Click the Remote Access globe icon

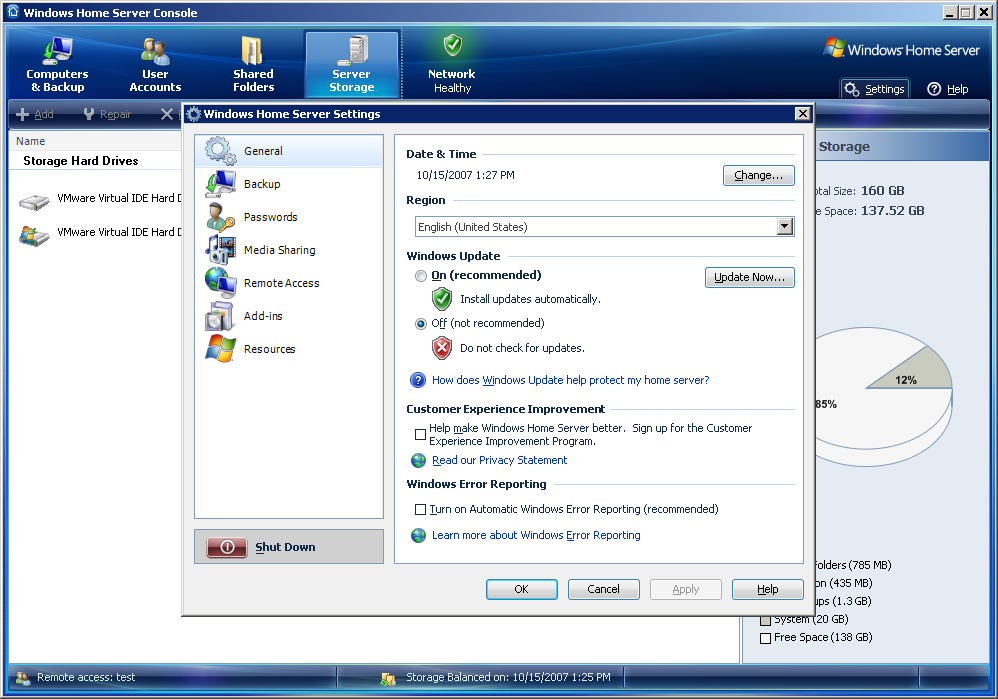click(221, 283)
